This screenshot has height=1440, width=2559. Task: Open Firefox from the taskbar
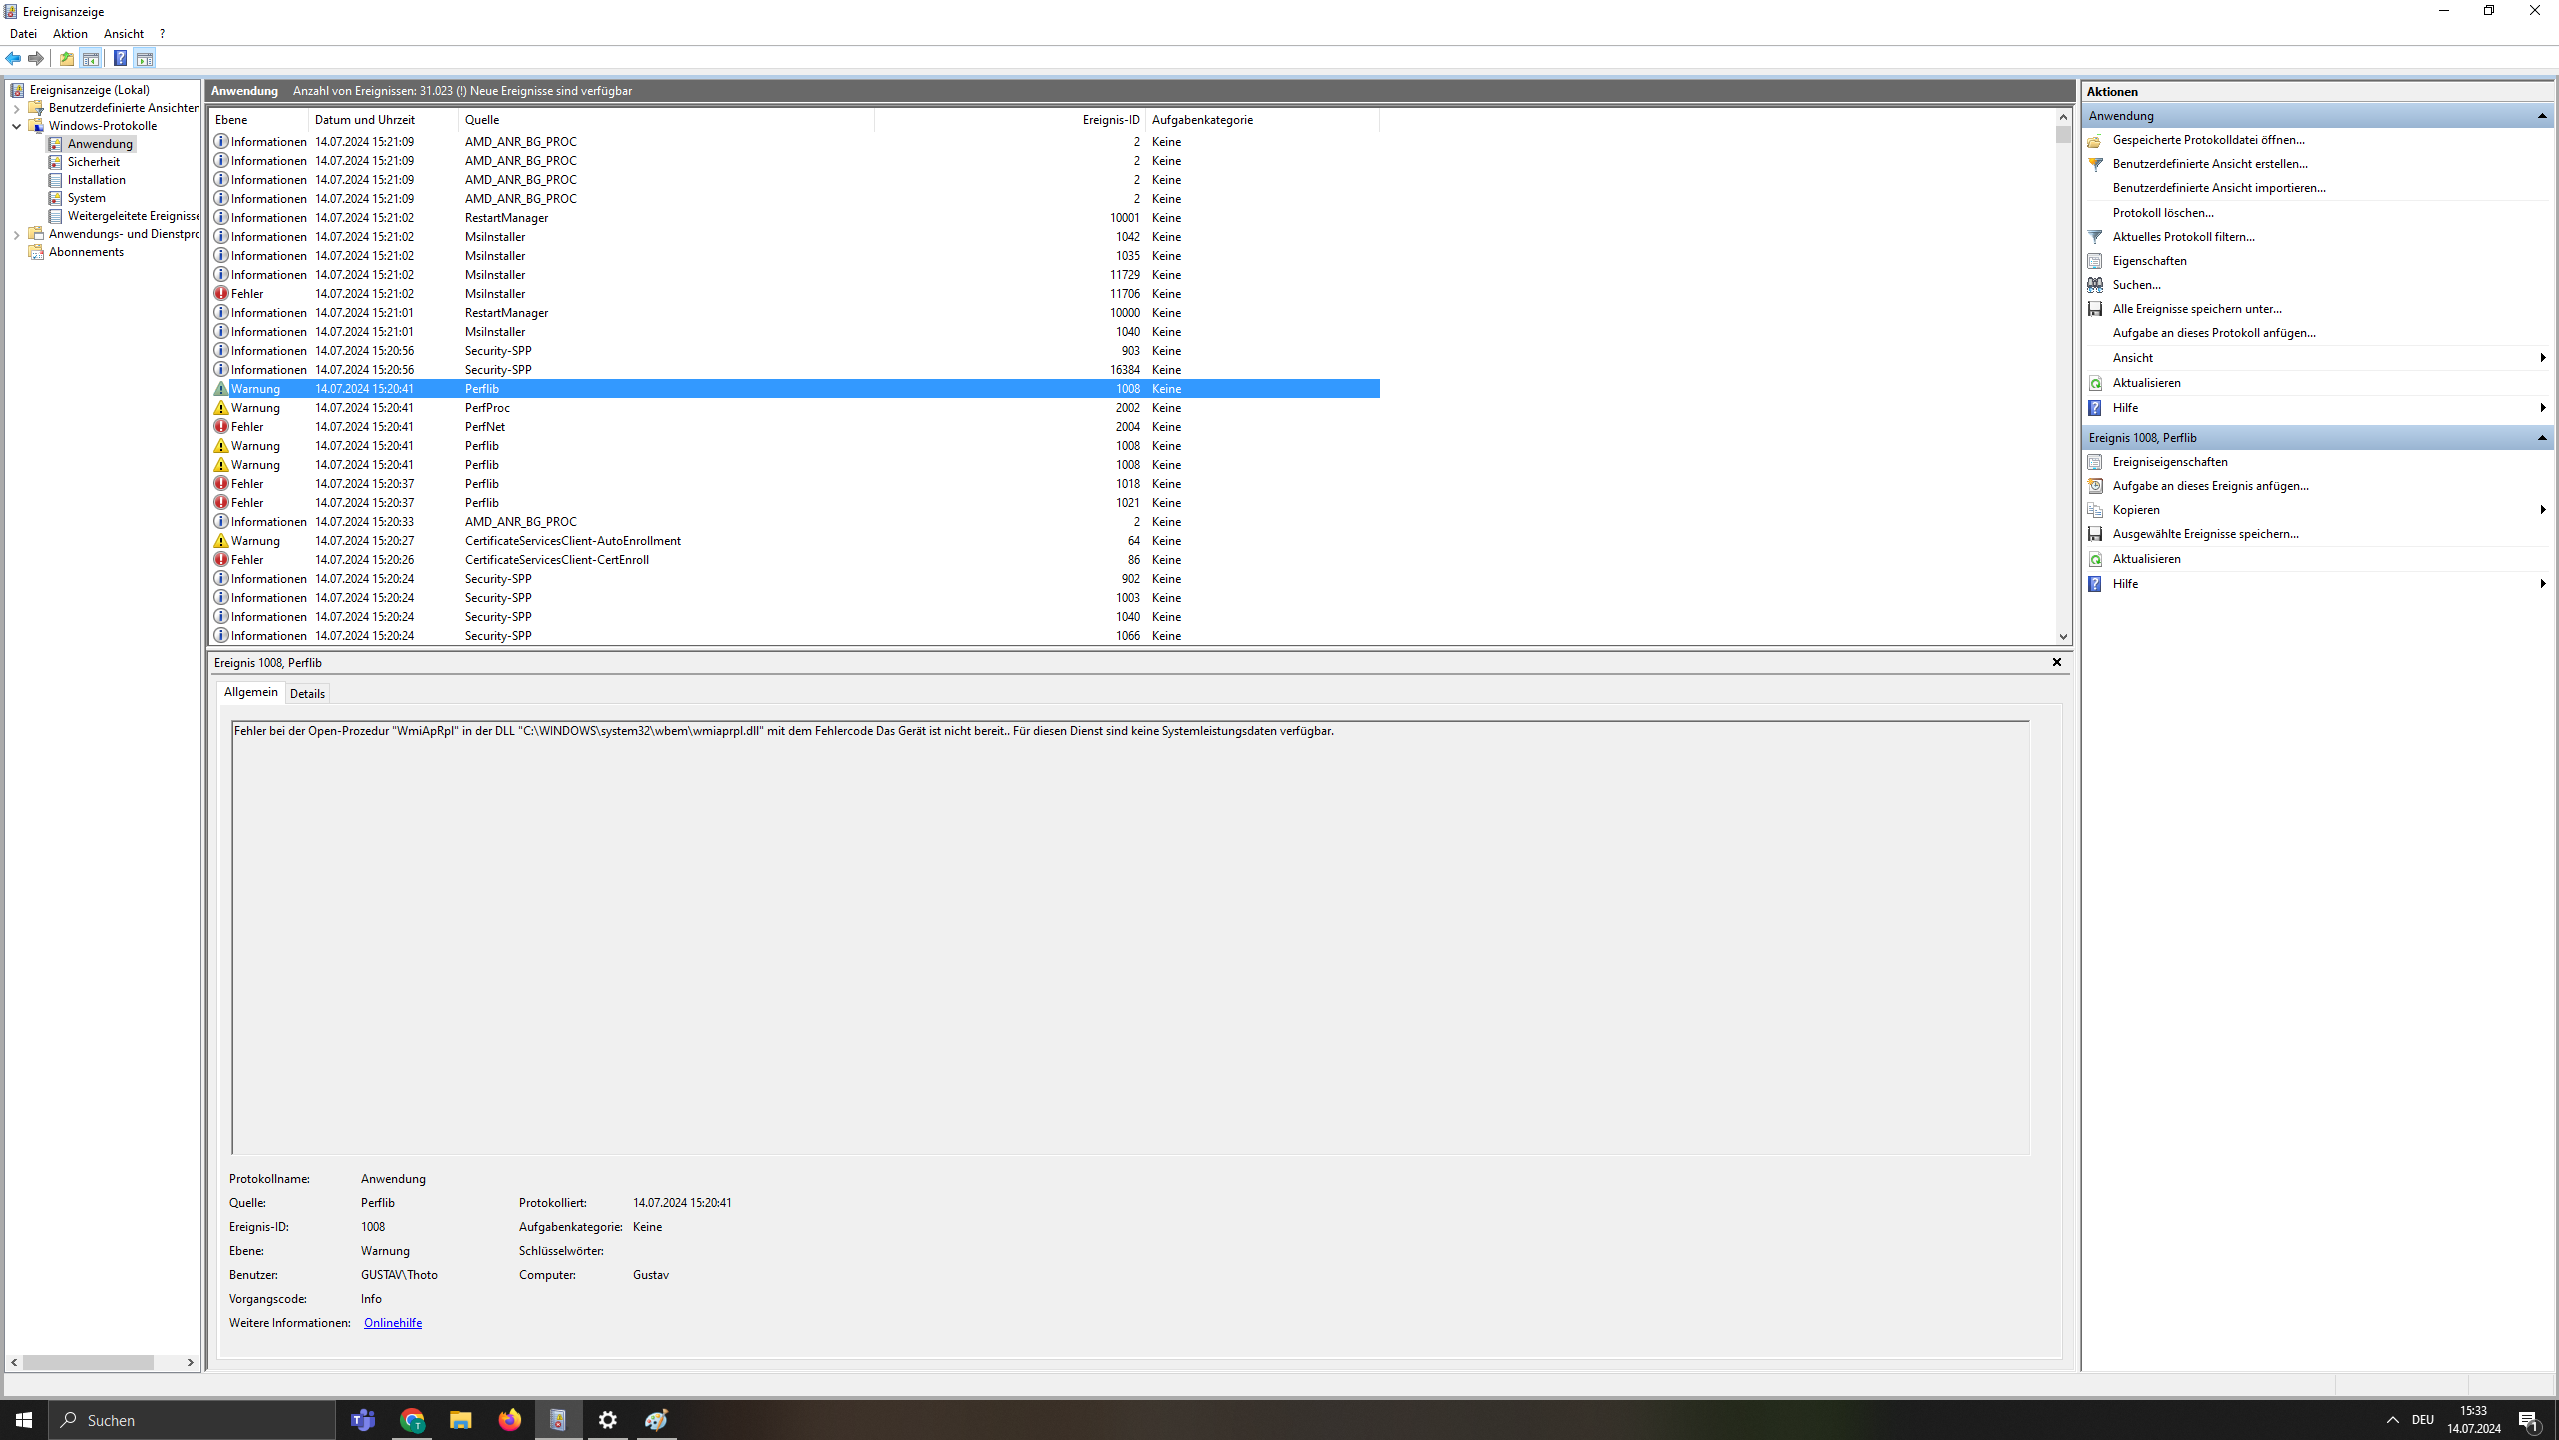pos(509,1420)
